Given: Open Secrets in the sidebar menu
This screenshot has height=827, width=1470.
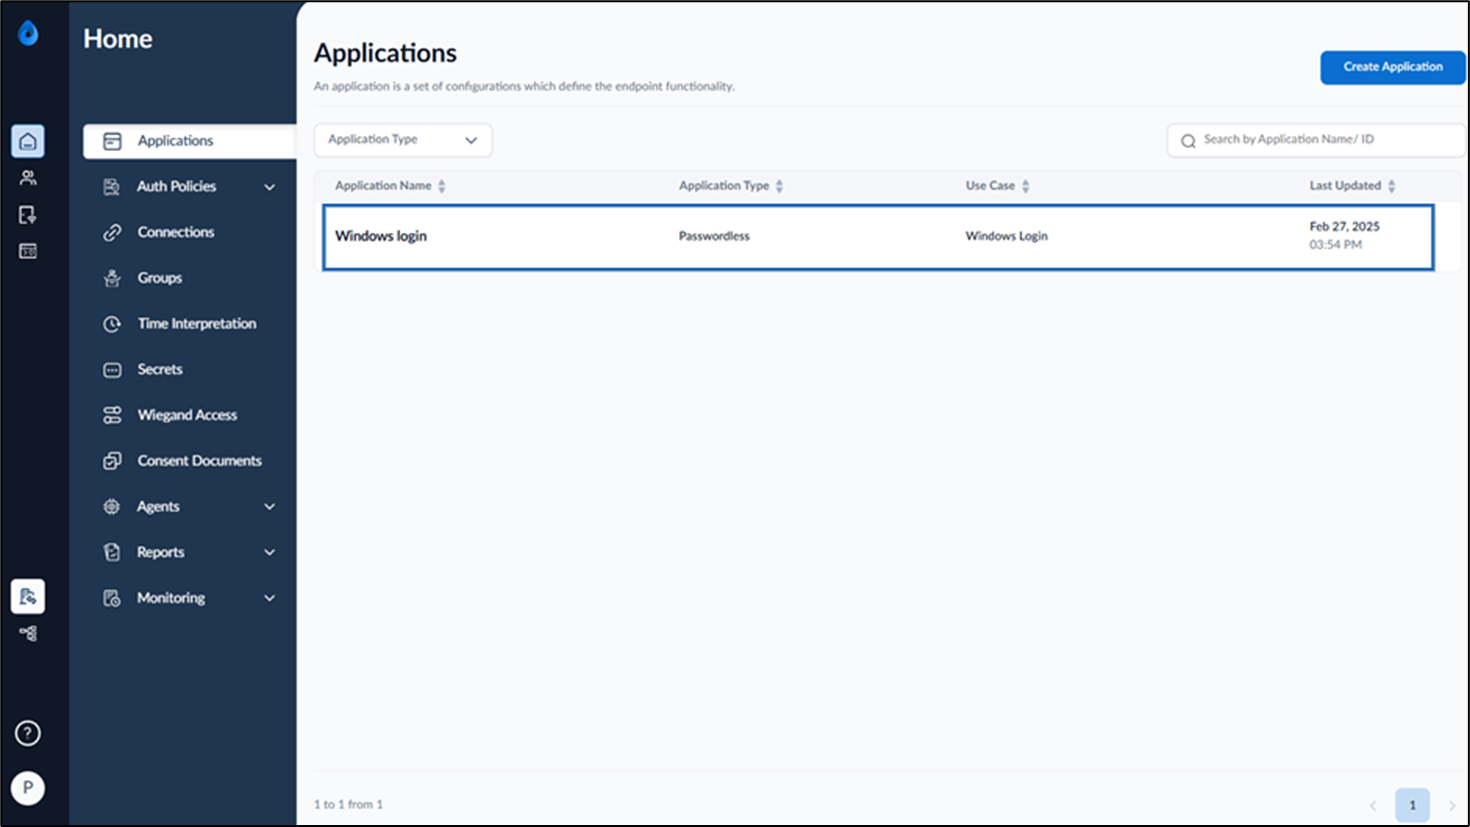Looking at the screenshot, I should pyautogui.click(x=160, y=370).
